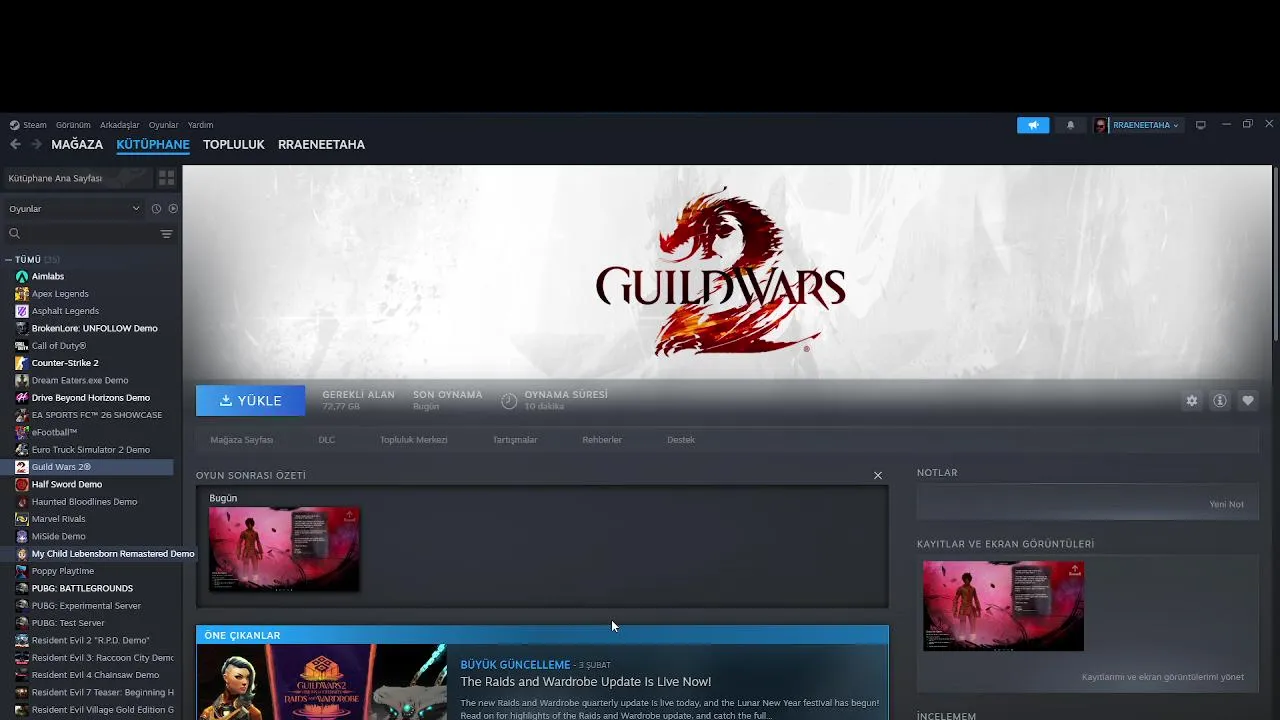Click the back navigation arrow
Image resolution: width=1280 pixels, height=720 pixels.
coord(15,144)
